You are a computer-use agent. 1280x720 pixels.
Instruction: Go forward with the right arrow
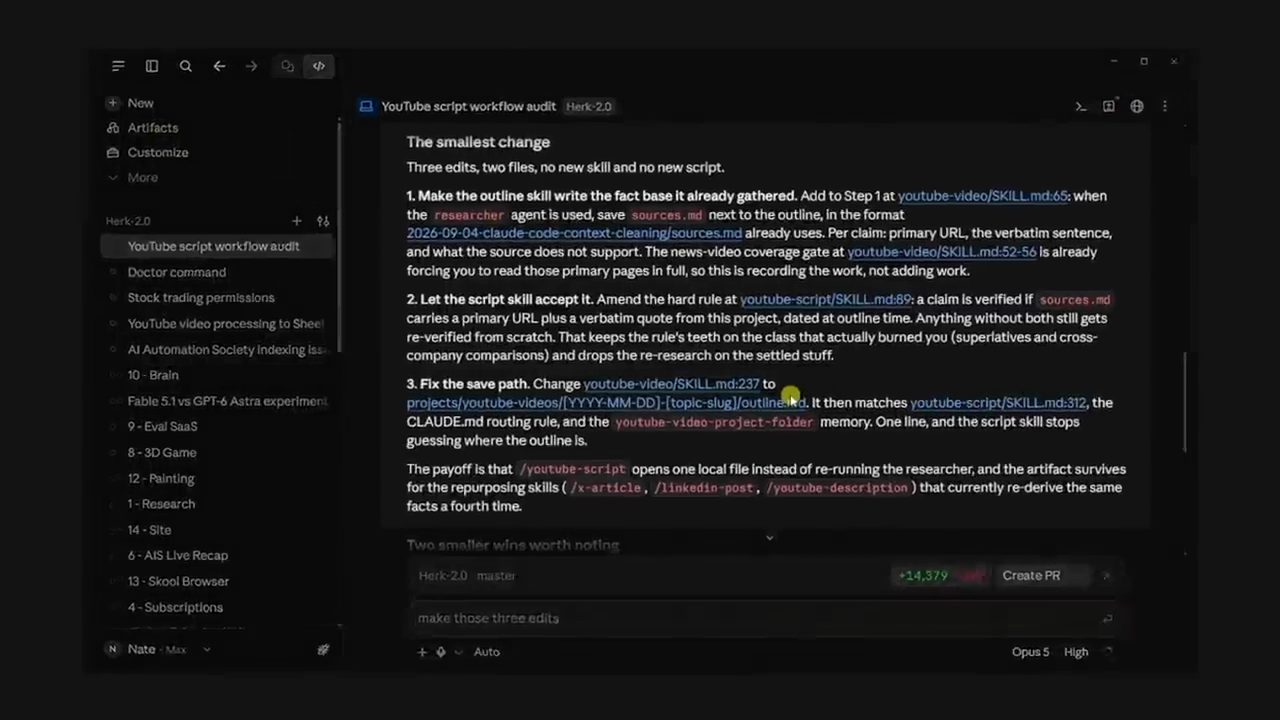click(252, 66)
